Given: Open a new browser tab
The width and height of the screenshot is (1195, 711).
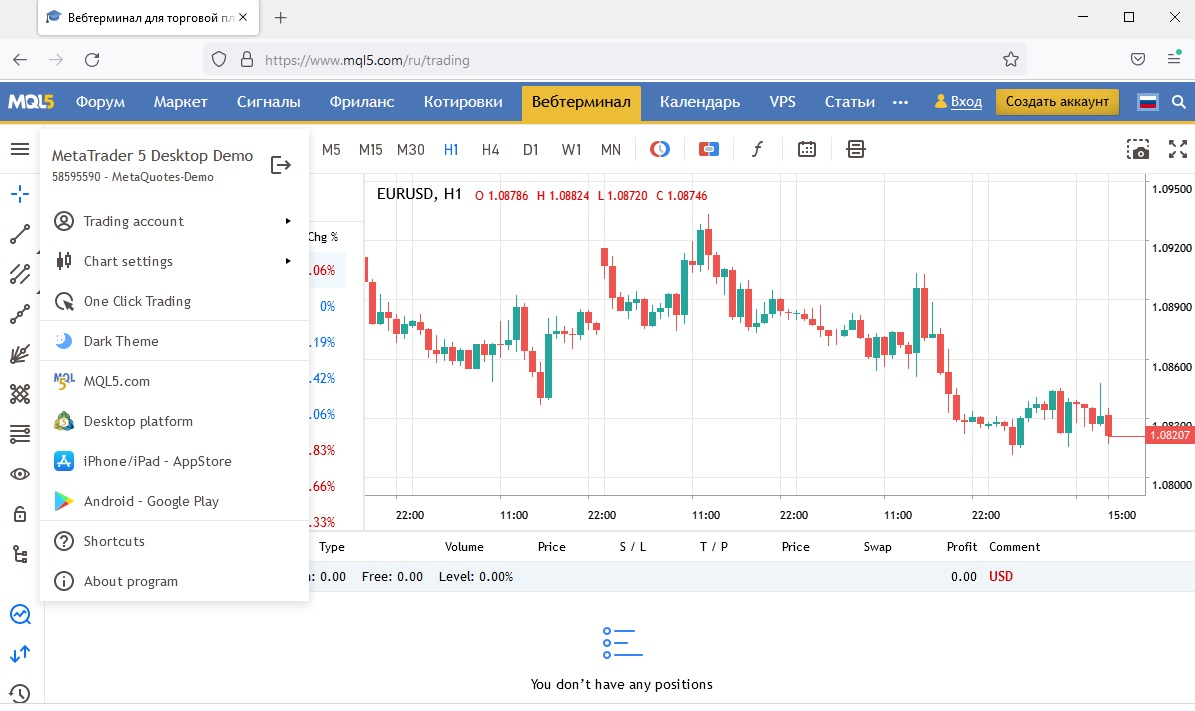Looking at the screenshot, I should [x=280, y=18].
